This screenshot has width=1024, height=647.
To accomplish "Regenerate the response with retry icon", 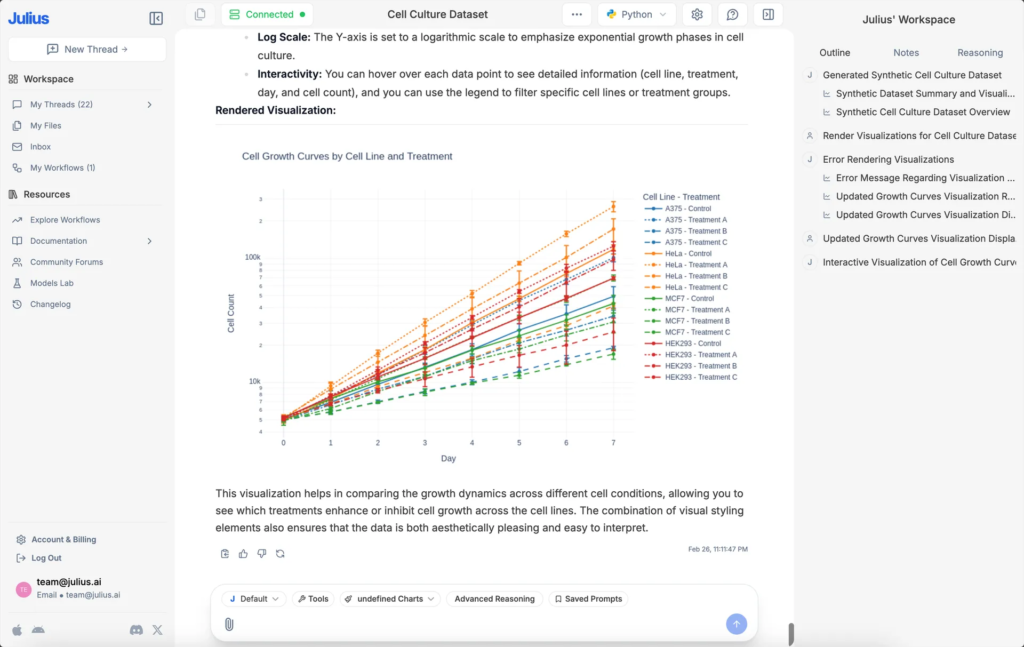I will 280,553.
